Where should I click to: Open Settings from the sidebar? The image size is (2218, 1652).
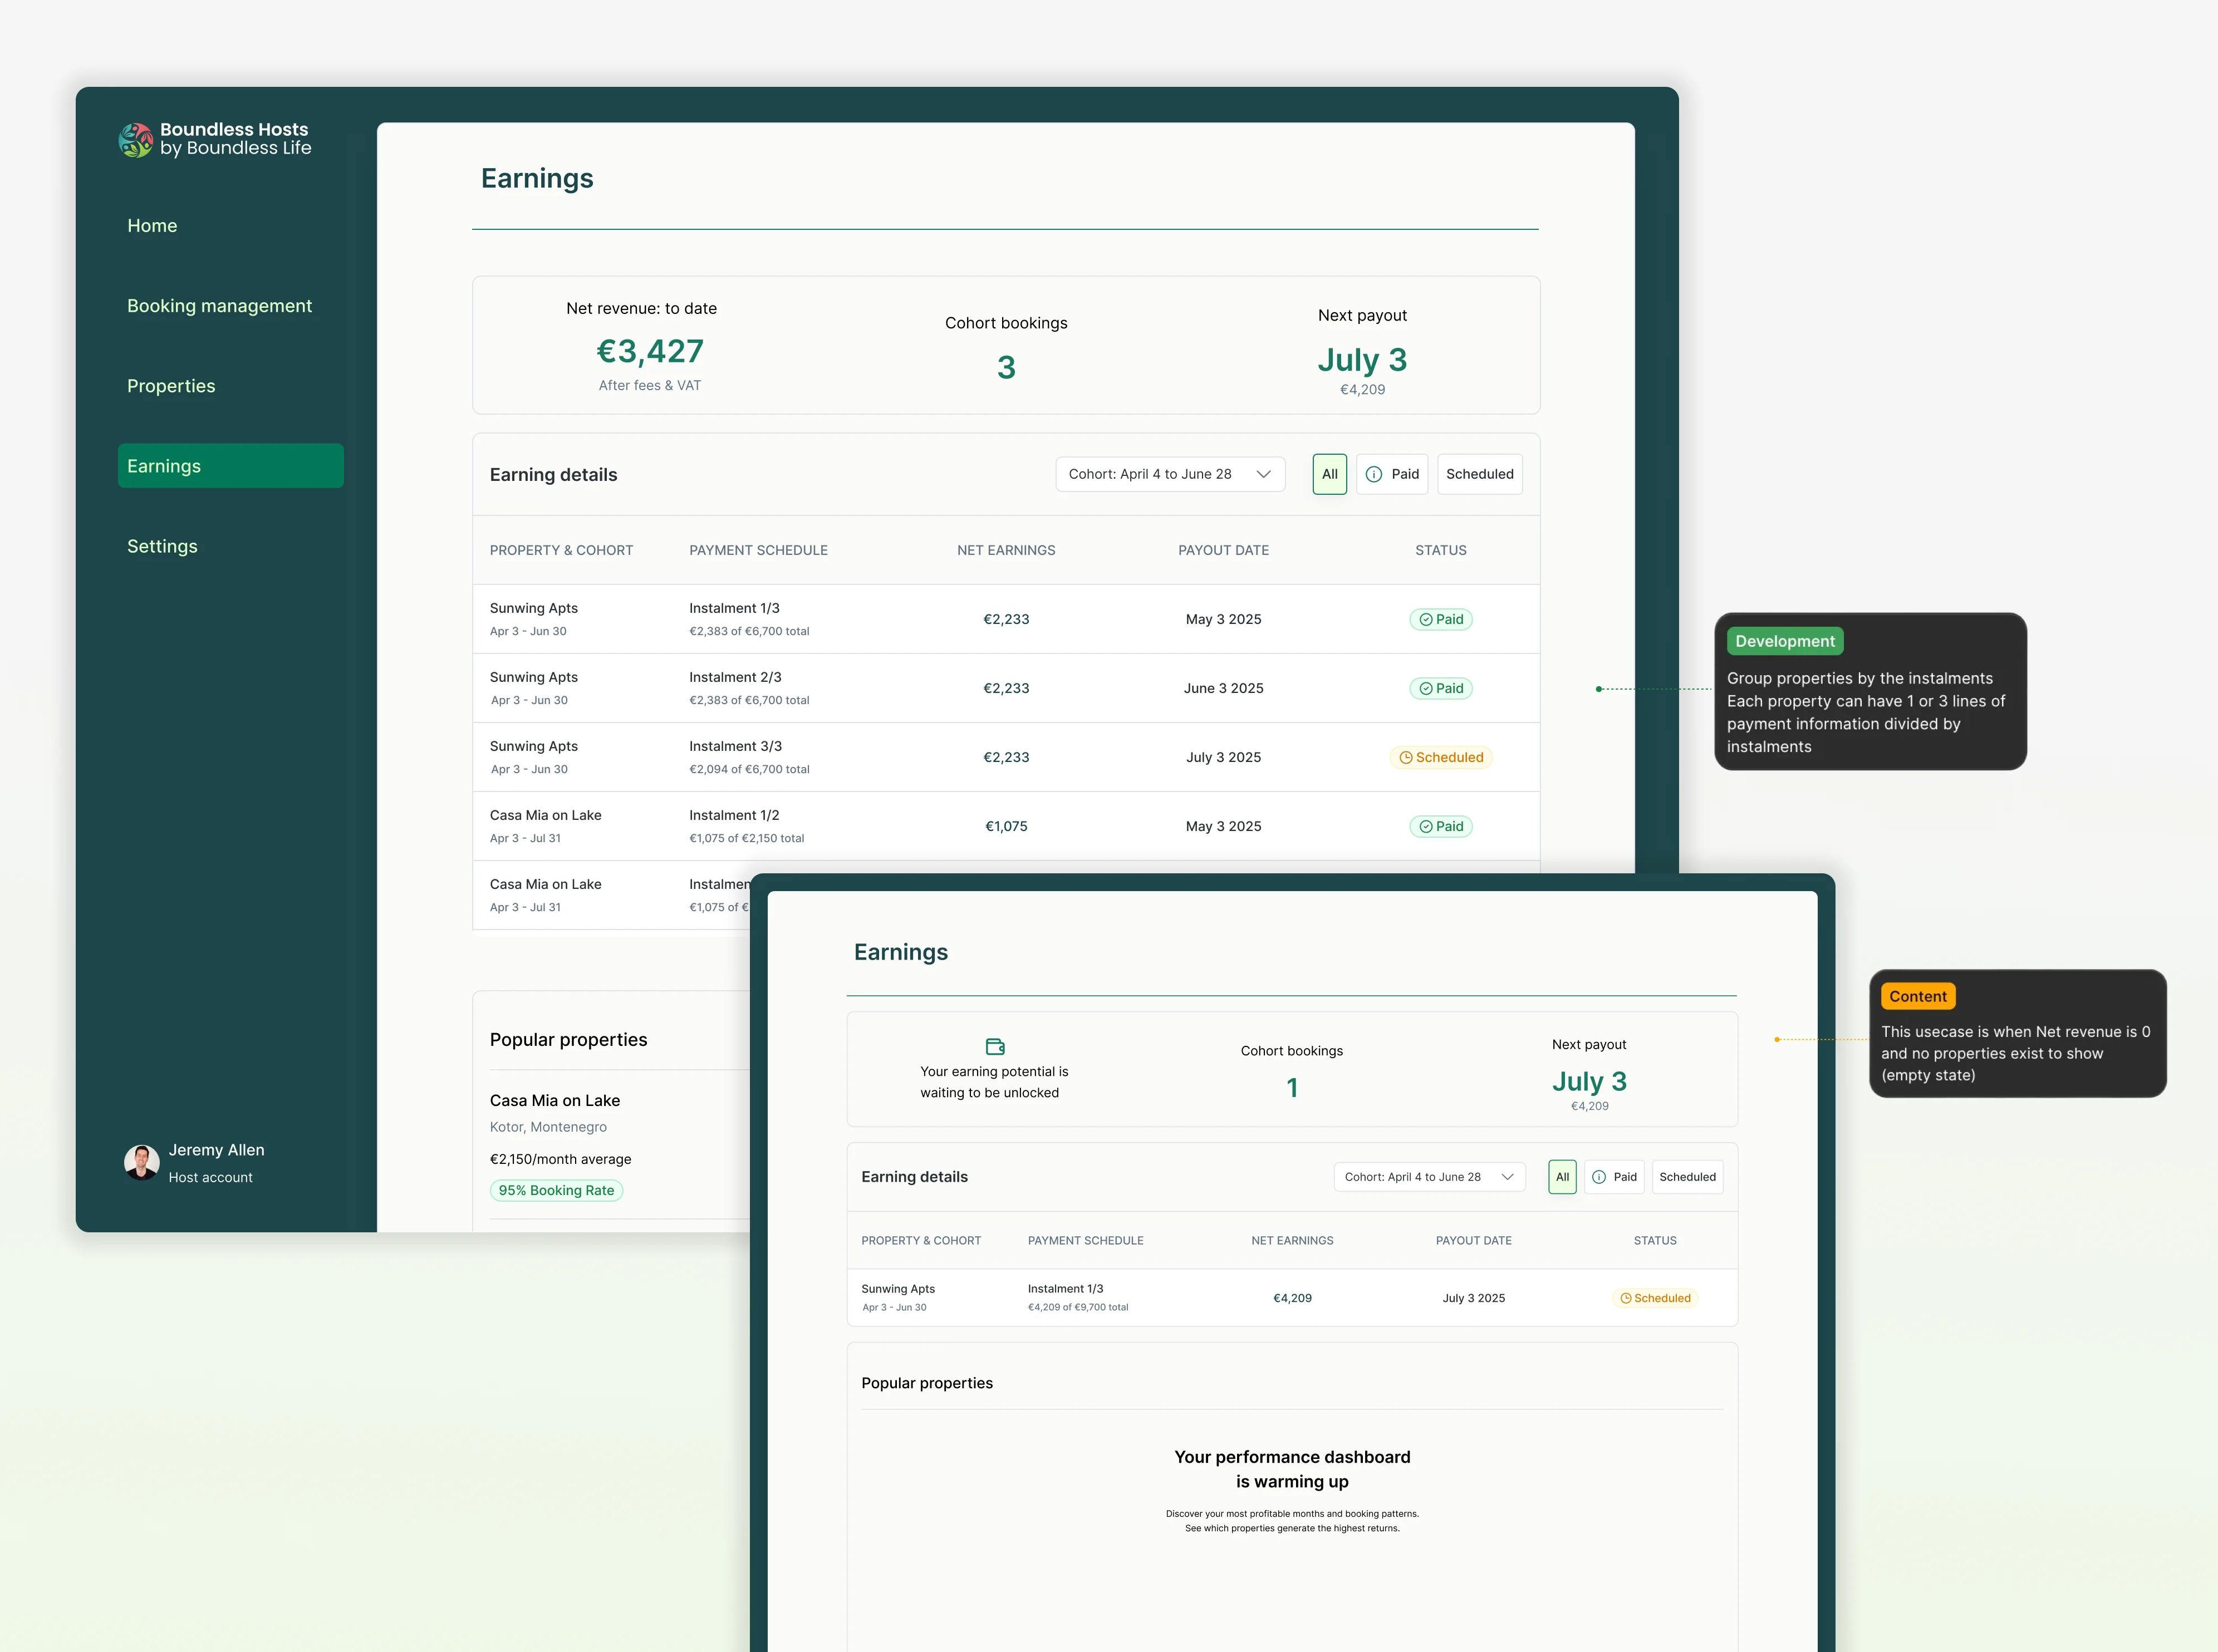point(162,546)
